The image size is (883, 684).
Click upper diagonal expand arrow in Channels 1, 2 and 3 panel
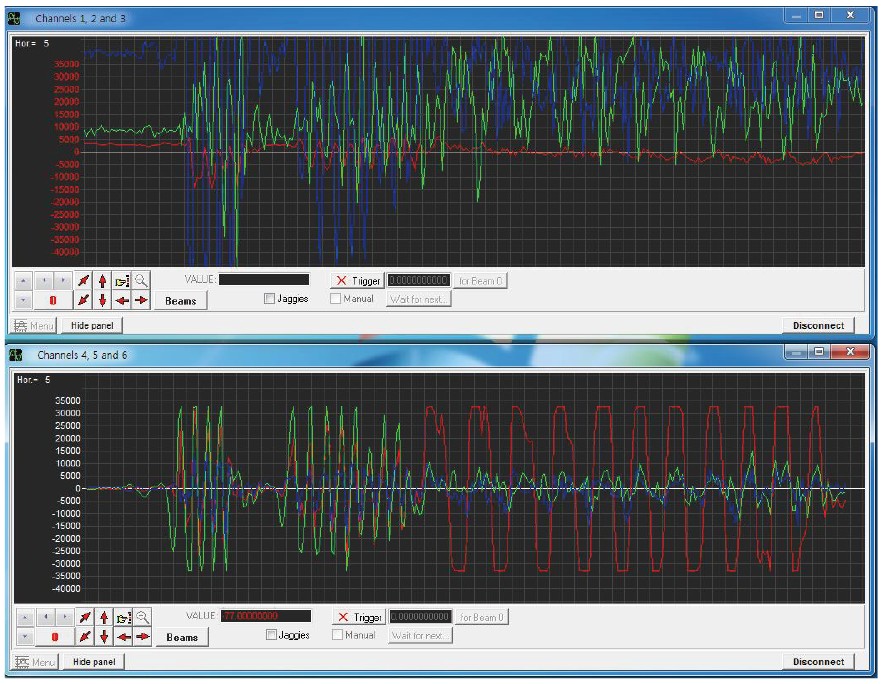coord(83,280)
